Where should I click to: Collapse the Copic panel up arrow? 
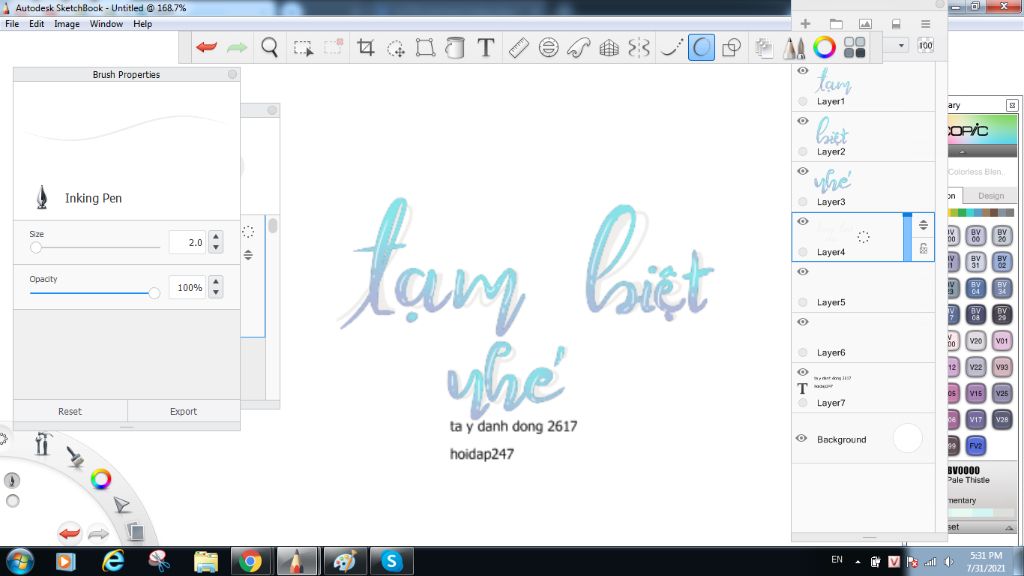(962, 152)
